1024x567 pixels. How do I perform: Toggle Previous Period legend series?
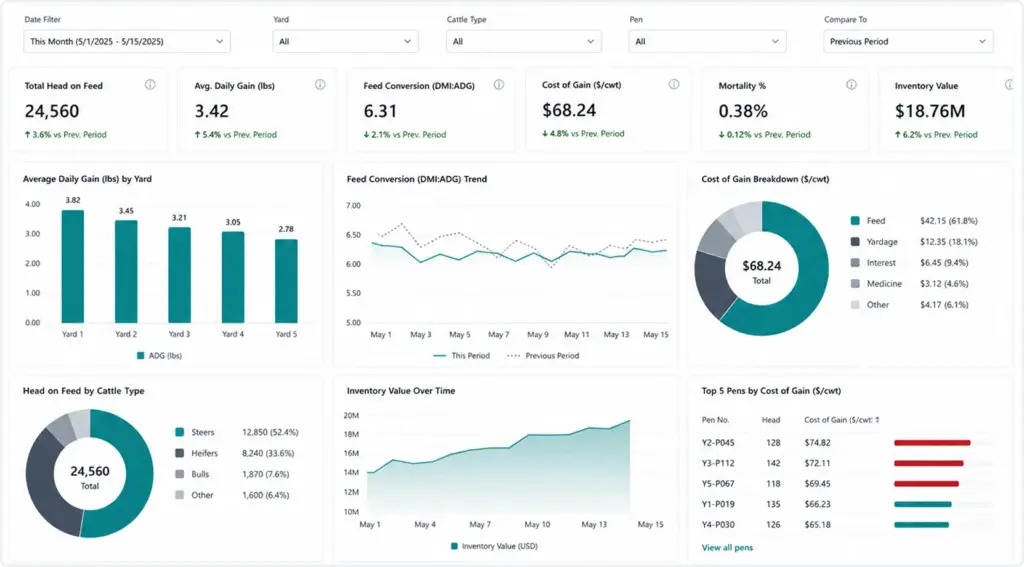pyautogui.click(x=543, y=356)
